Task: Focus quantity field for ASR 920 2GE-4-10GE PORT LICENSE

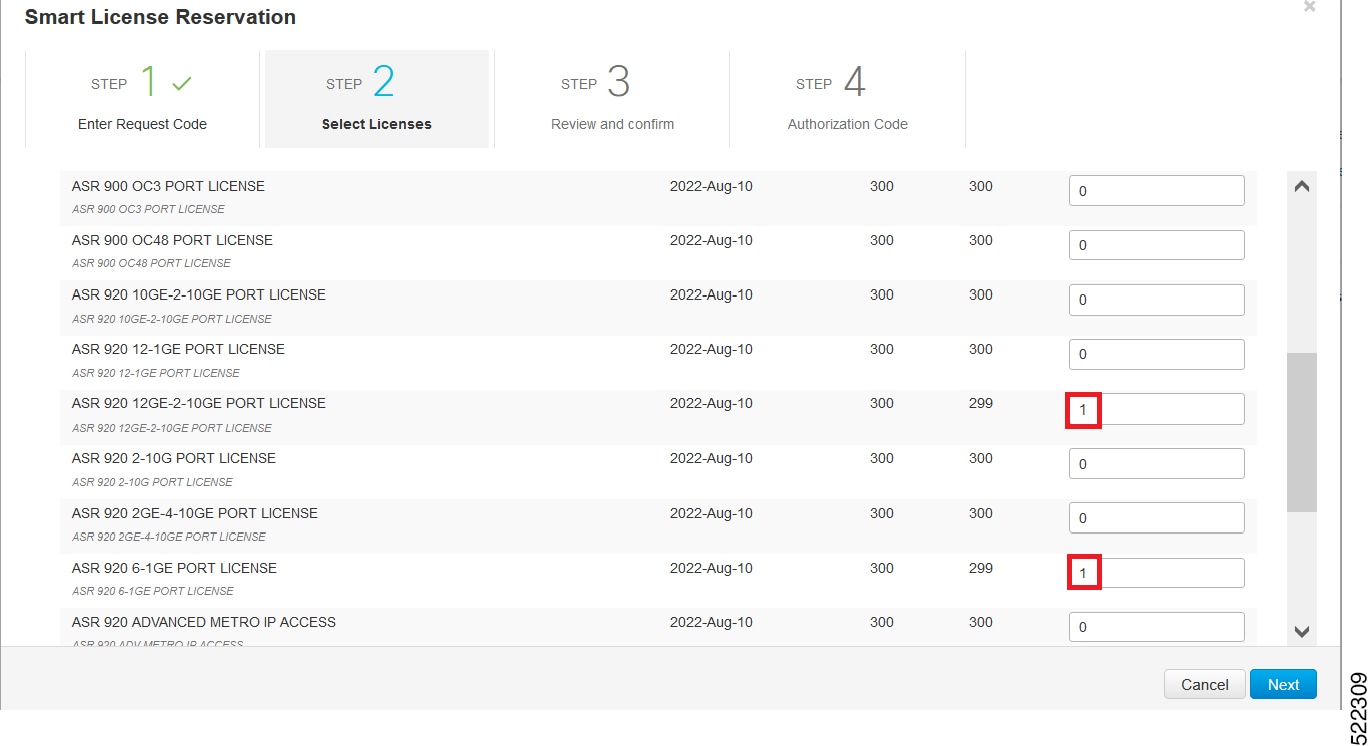Action: coord(1156,518)
